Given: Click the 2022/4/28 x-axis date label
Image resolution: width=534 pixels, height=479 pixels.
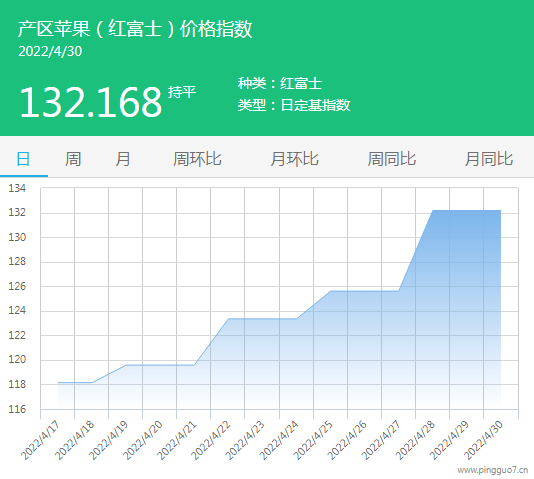Looking at the screenshot, I should (415, 440).
